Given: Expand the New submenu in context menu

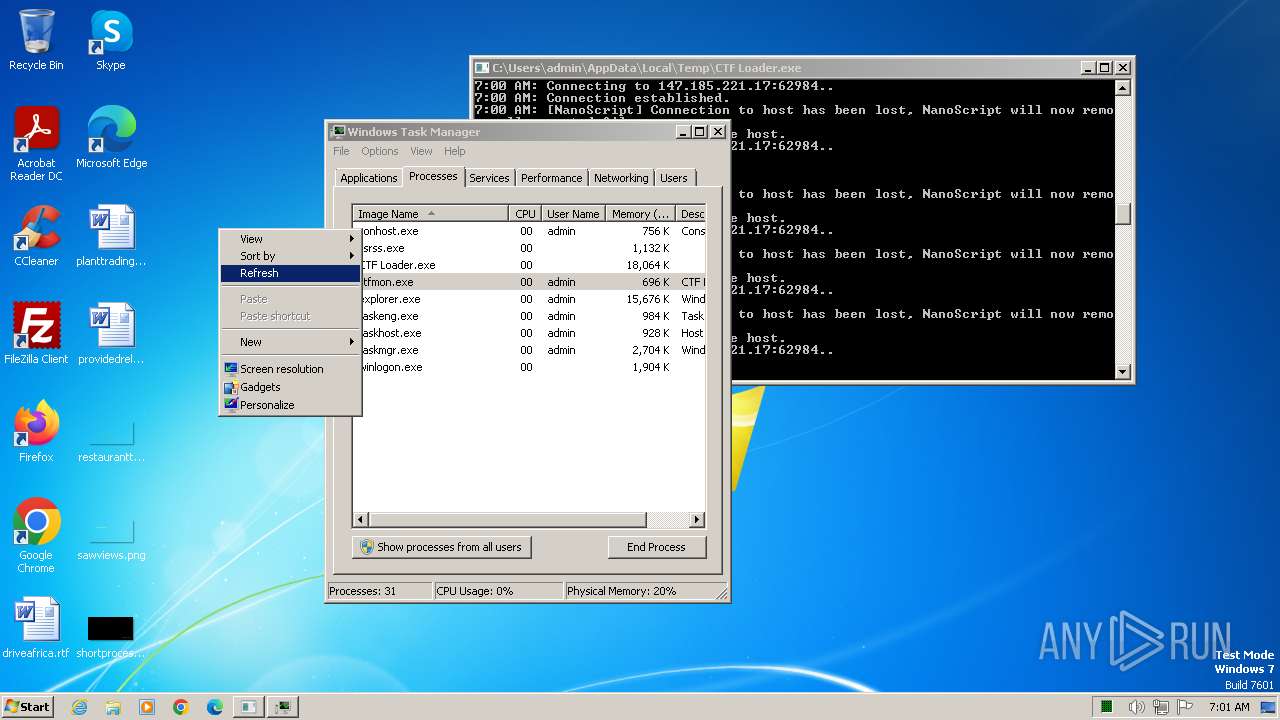Looking at the screenshot, I should (x=290, y=342).
